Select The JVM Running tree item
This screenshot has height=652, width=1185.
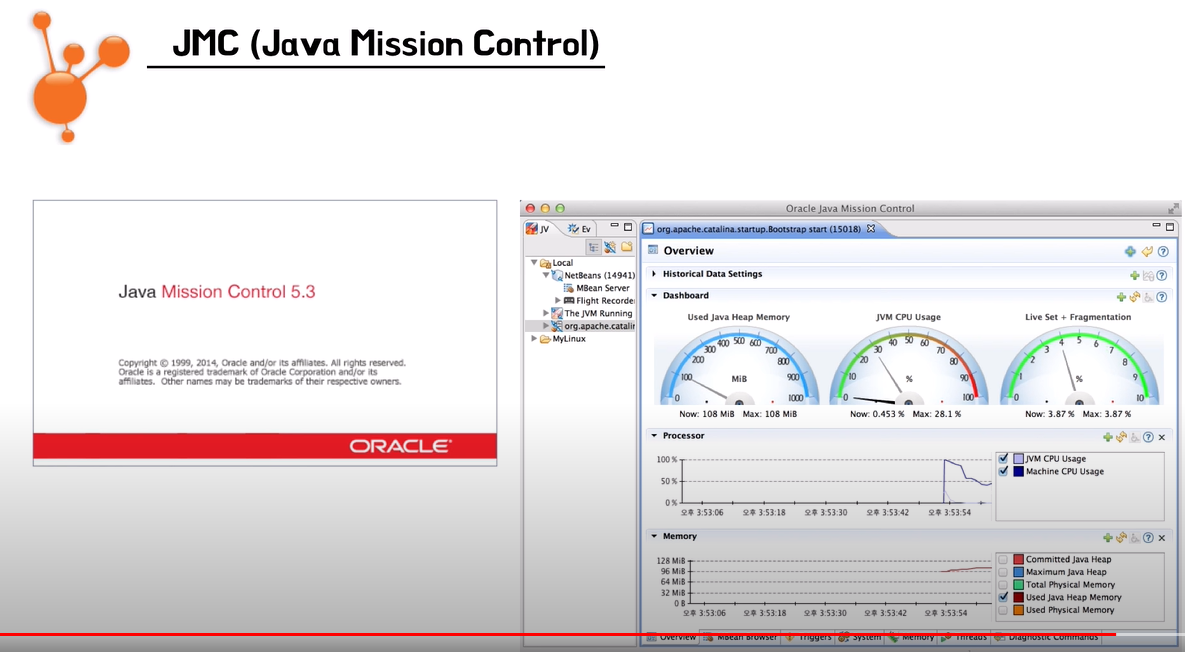[592, 313]
